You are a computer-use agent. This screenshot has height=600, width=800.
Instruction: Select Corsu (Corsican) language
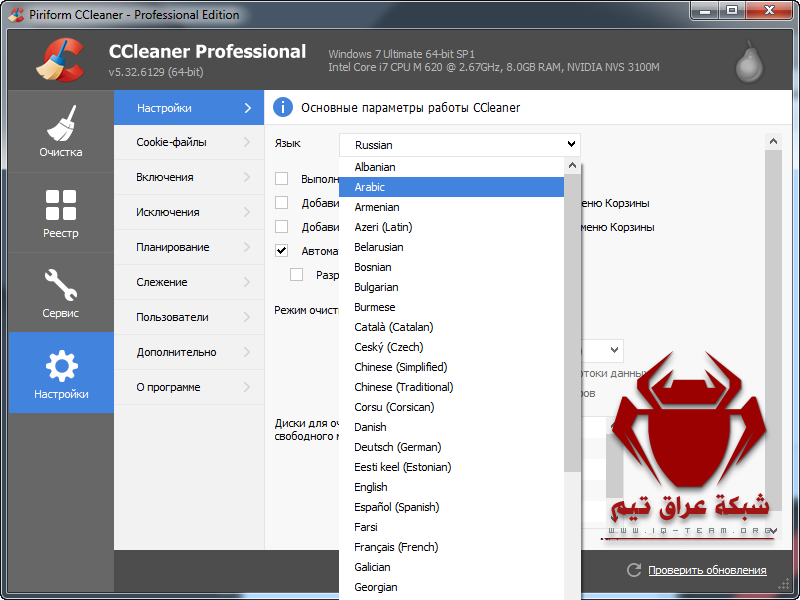(452, 407)
